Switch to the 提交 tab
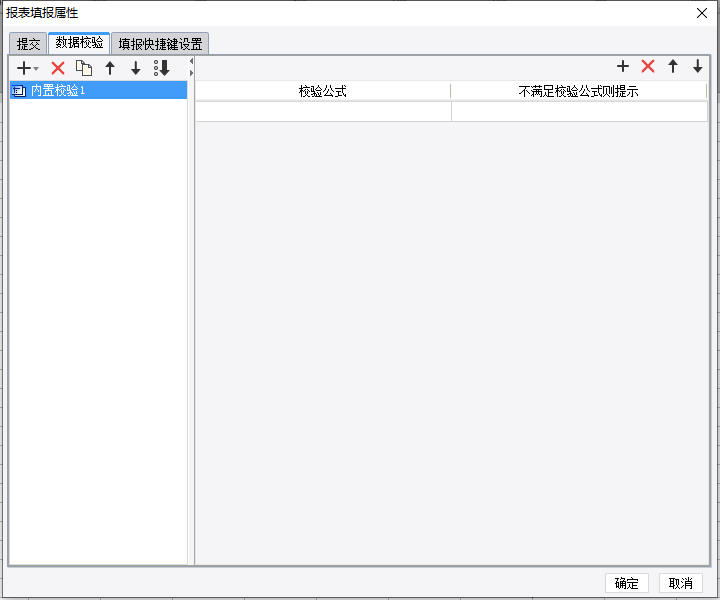Viewport: 720px width, 600px height. click(28, 44)
